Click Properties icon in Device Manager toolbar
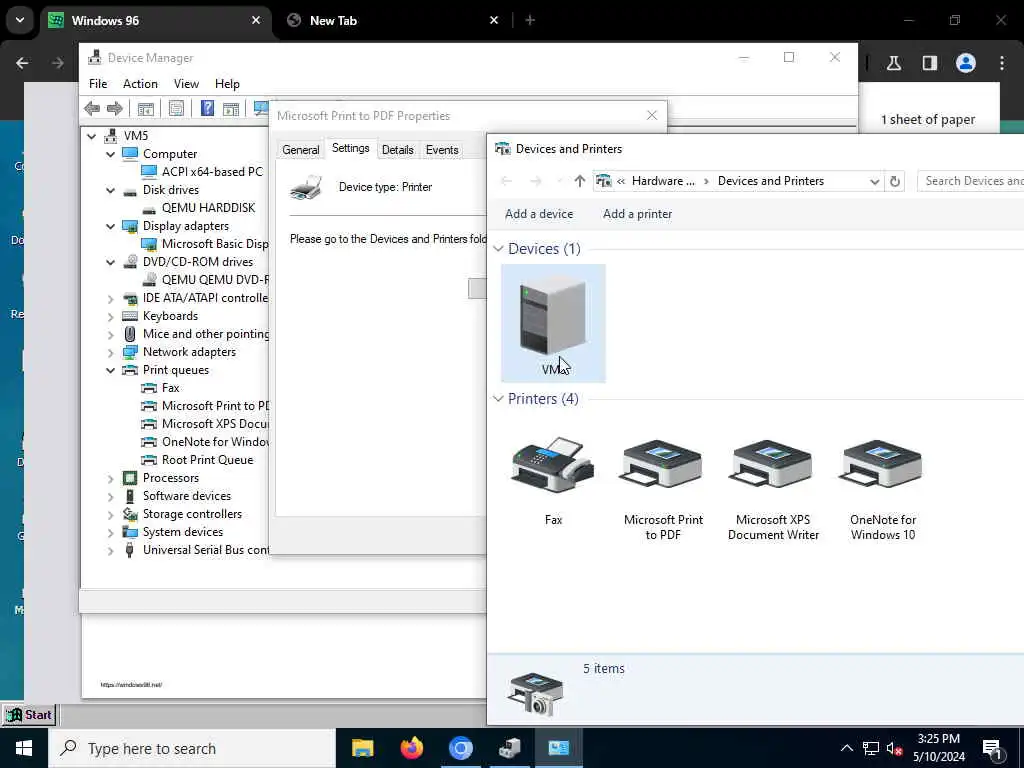Viewport: 1024px width, 768px height. click(x=176, y=108)
